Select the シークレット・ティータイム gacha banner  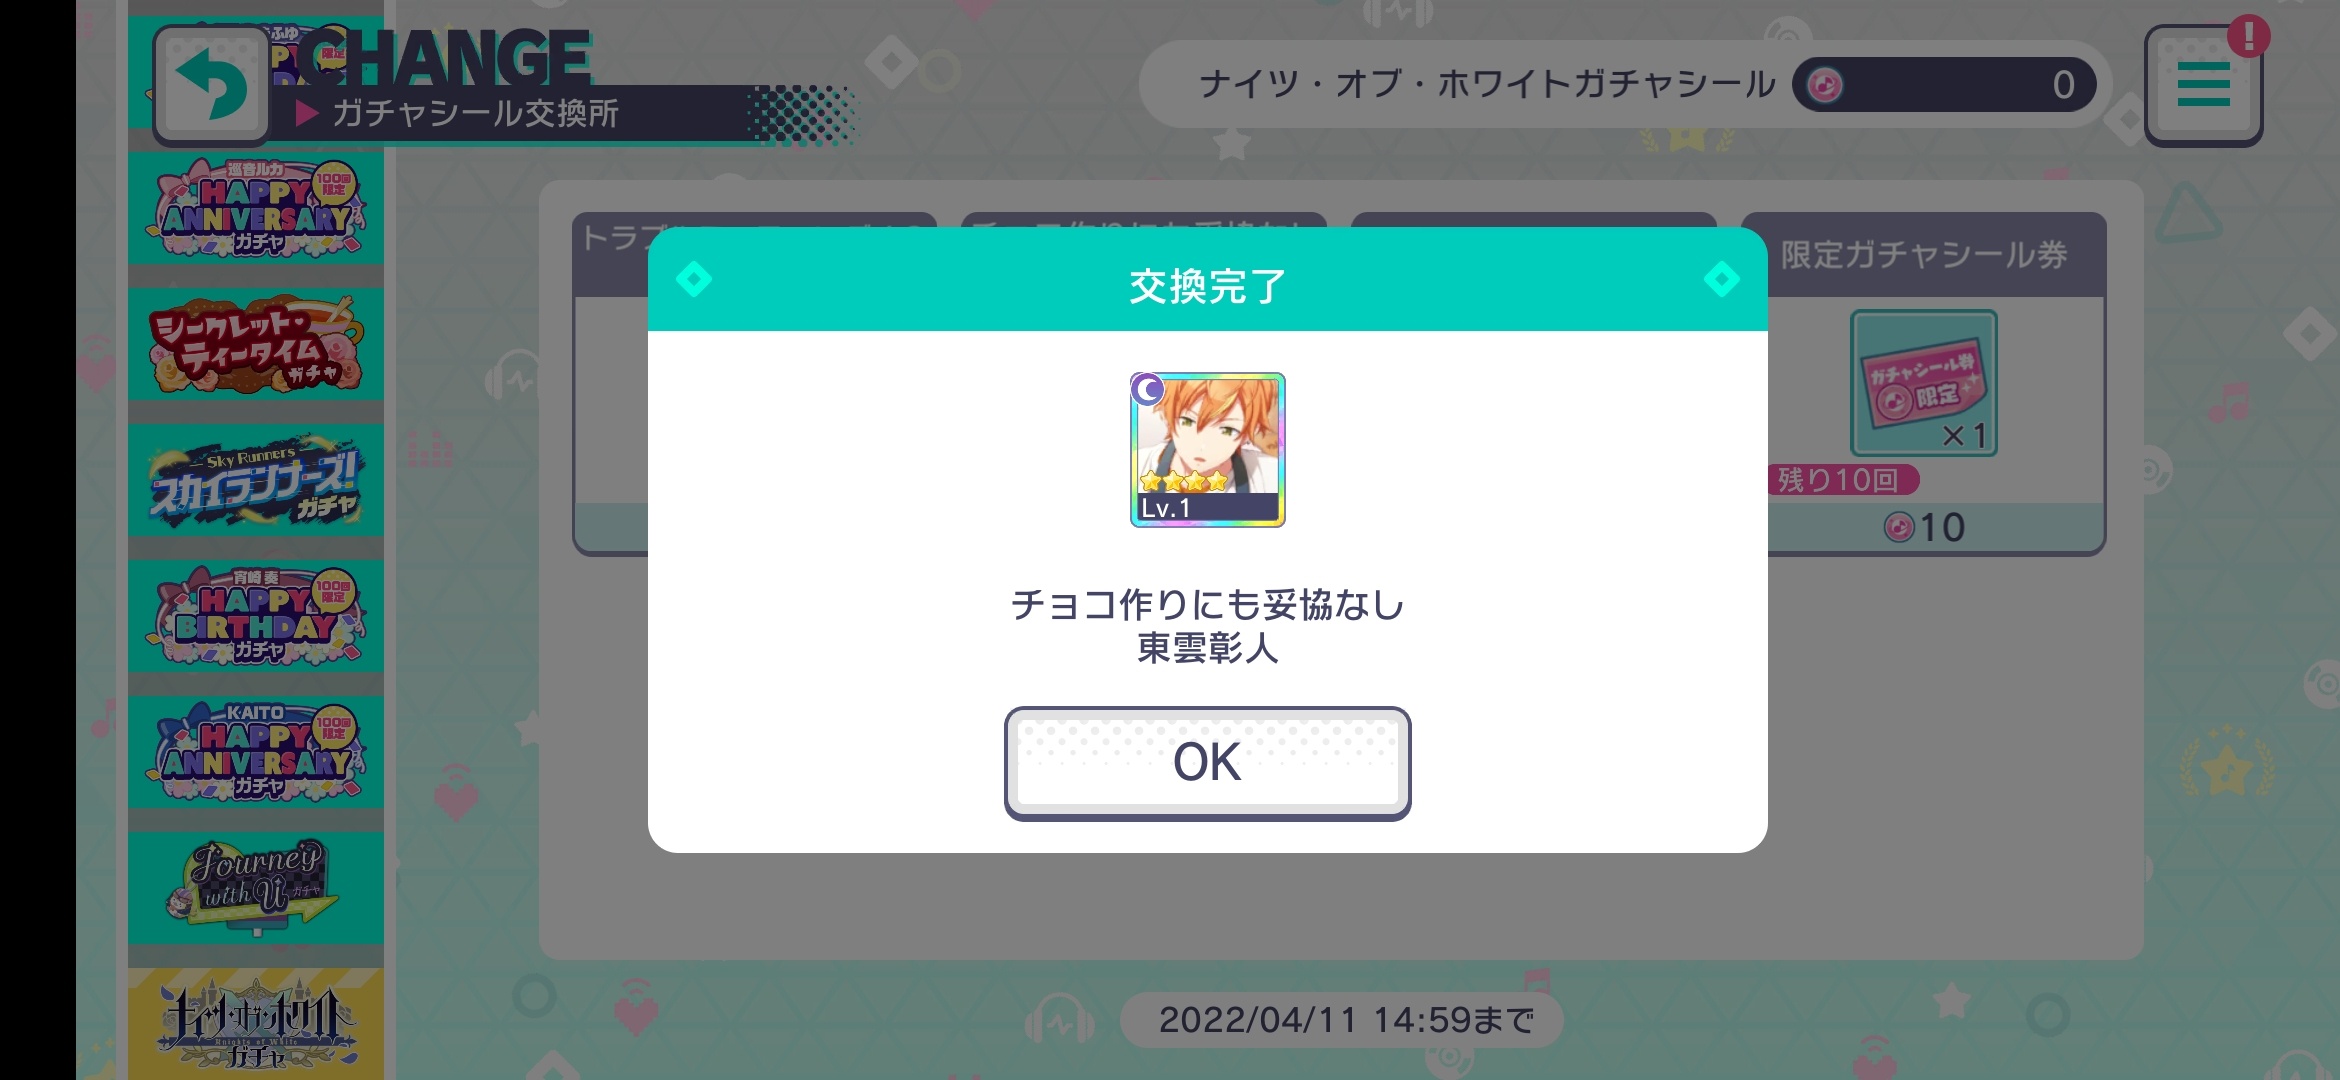coord(256,344)
